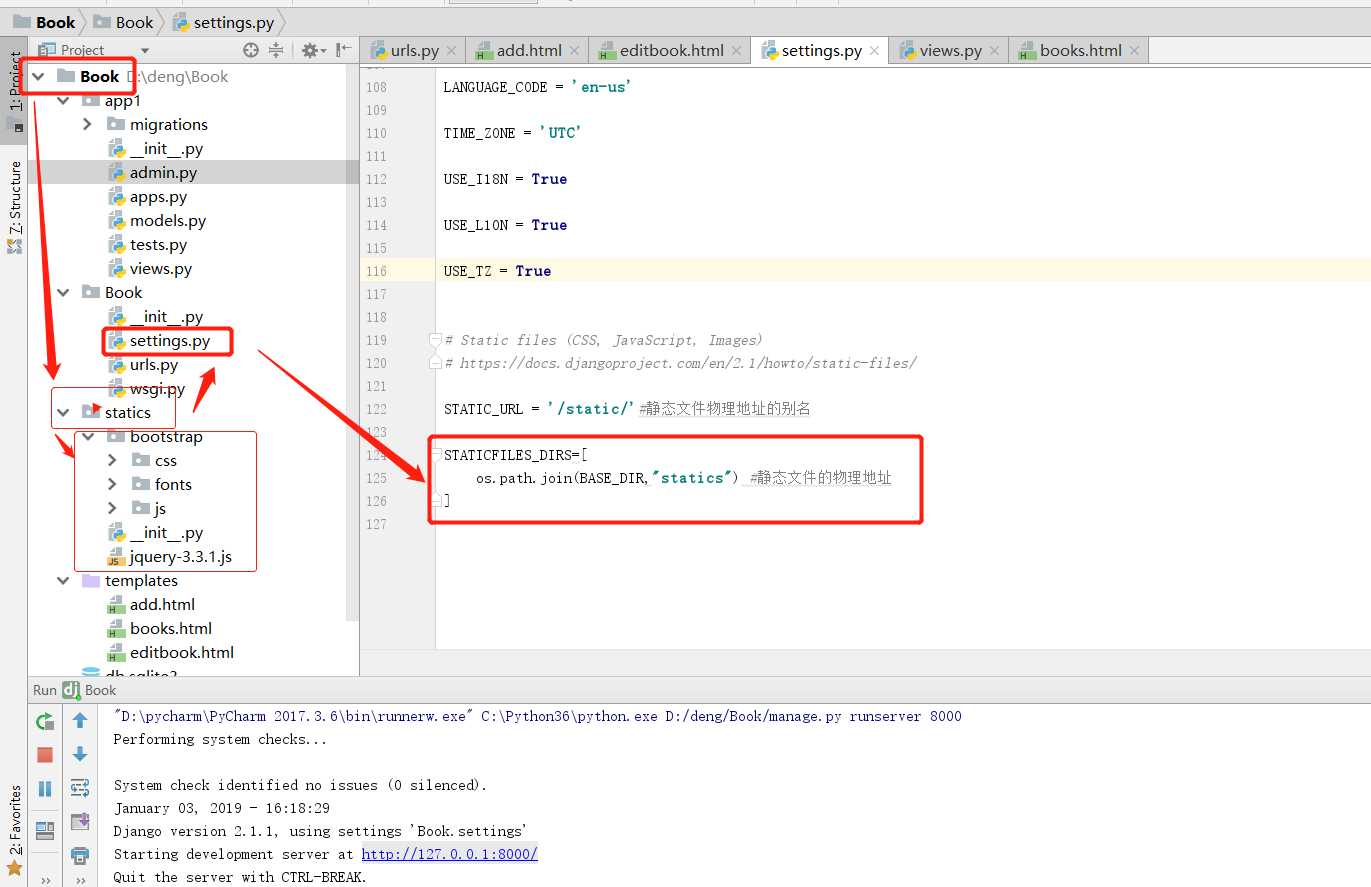1371x887 pixels.
Task: Expand the css folder
Action: point(112,460)
